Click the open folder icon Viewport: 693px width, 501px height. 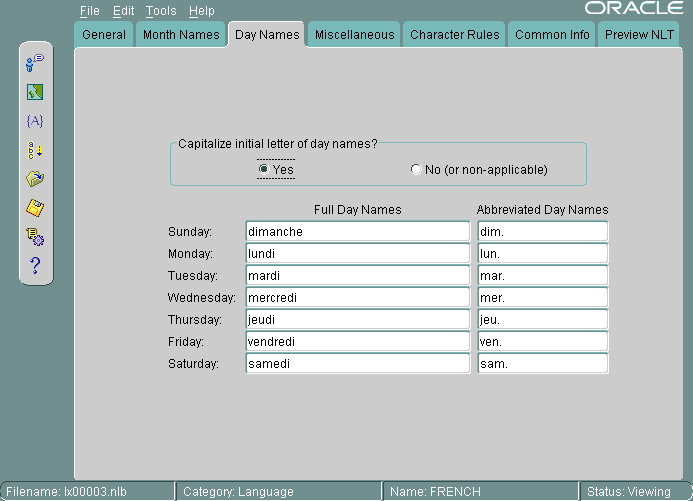tap(35, 179)
